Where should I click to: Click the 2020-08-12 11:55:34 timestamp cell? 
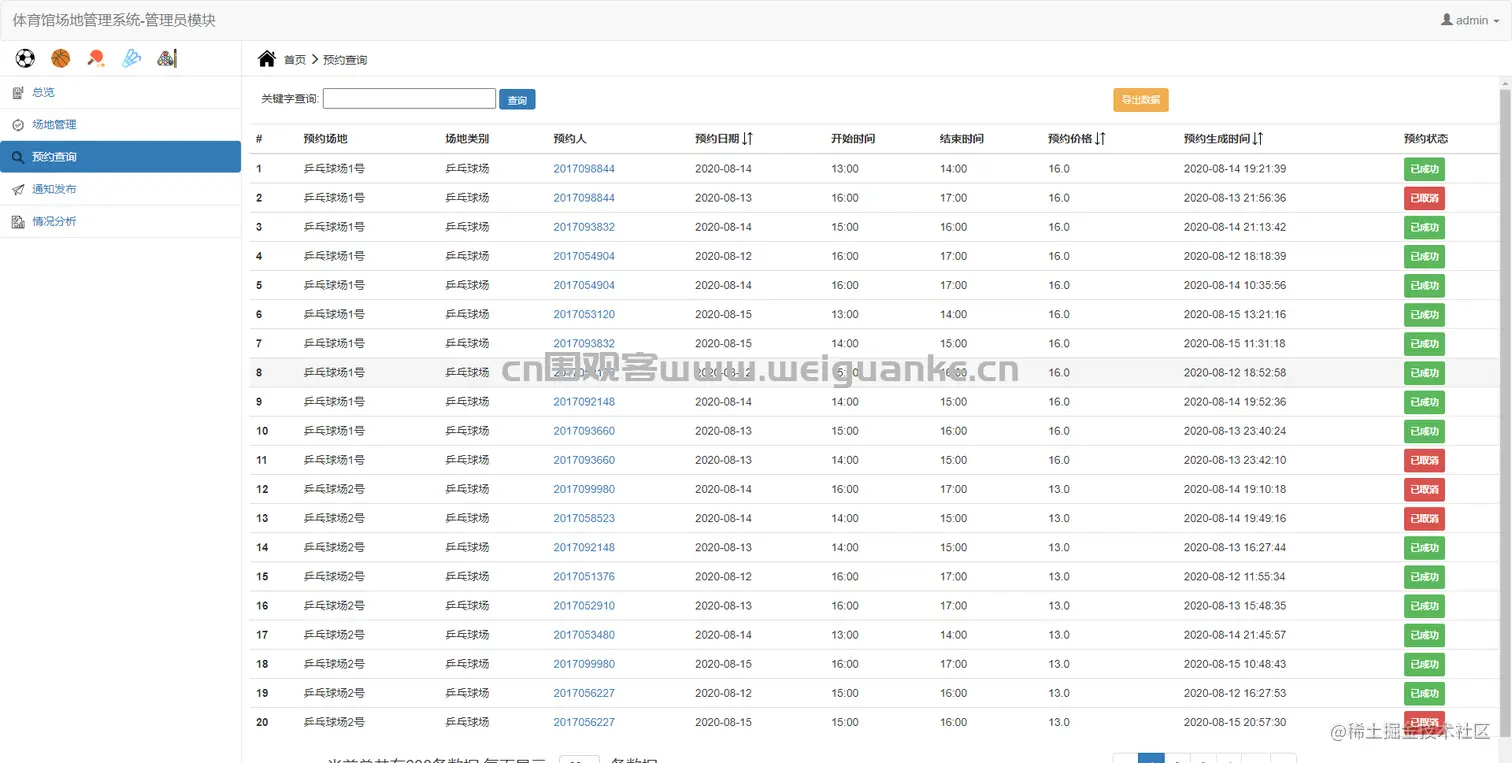(1235, 577)
